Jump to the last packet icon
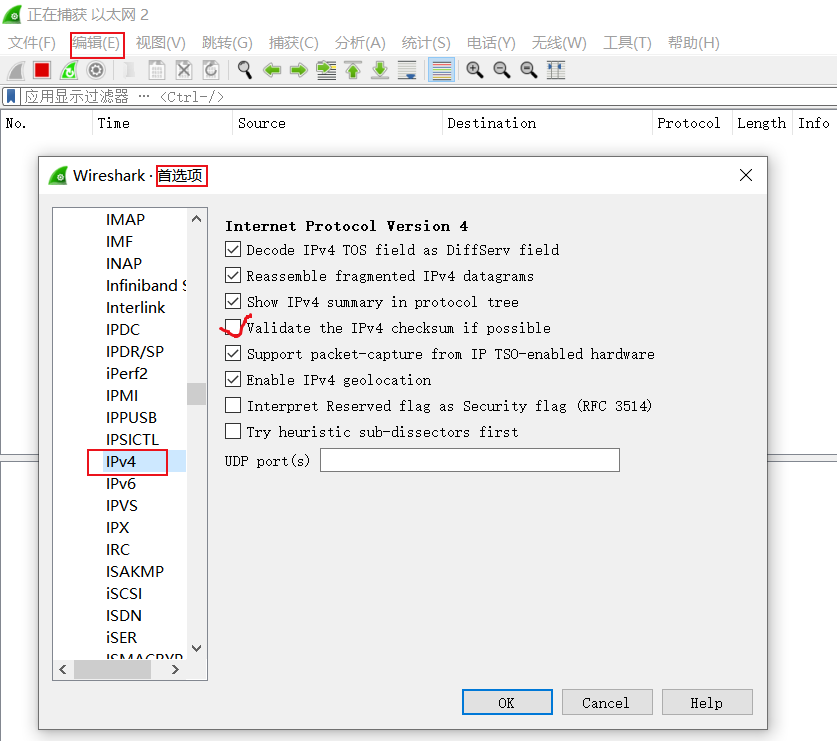This screenshot has width=837, height=741. (x=380, y=70)
